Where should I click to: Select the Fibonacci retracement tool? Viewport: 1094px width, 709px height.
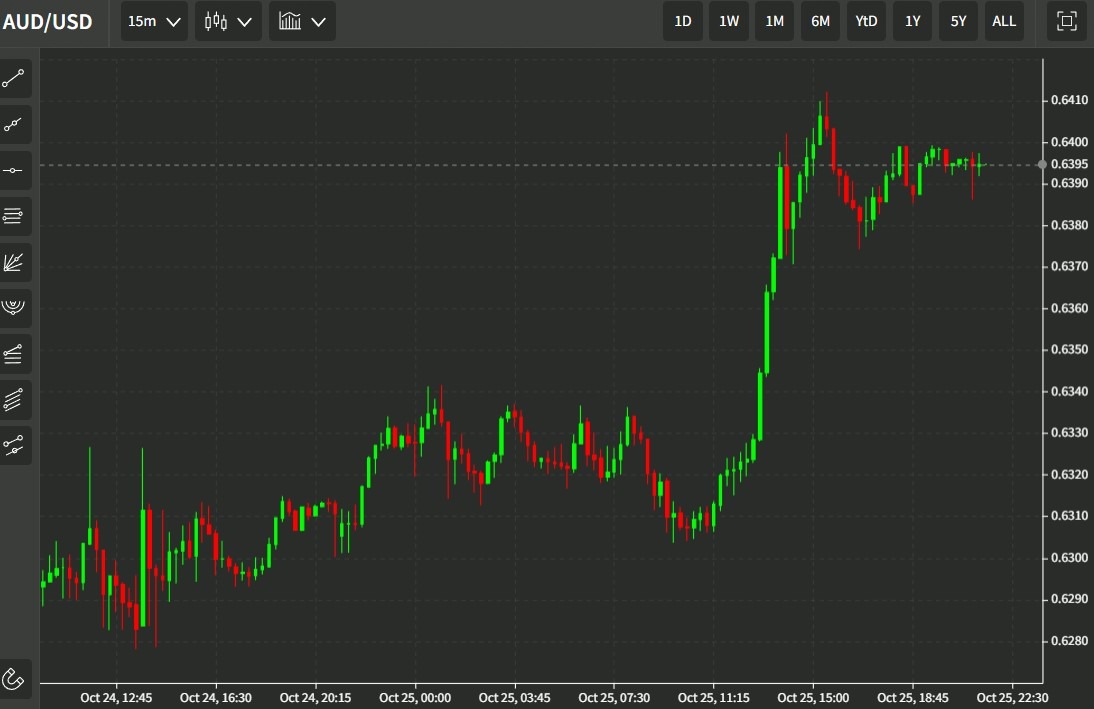tap(14, 354)
